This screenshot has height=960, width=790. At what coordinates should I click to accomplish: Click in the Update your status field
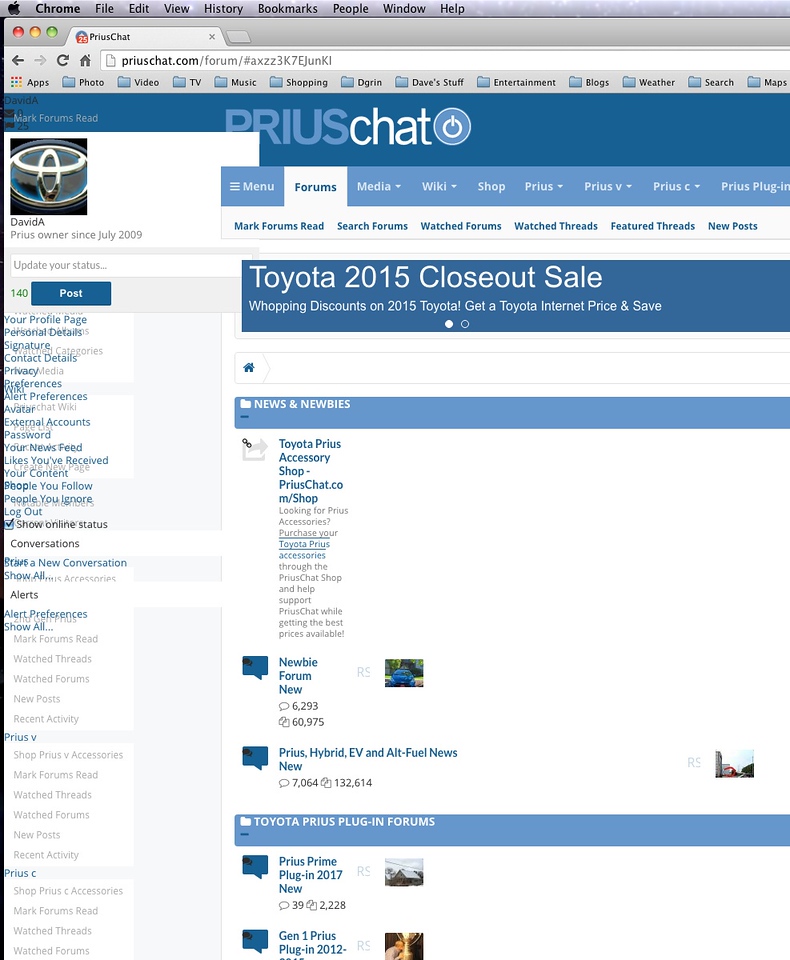tap(131, 265)
